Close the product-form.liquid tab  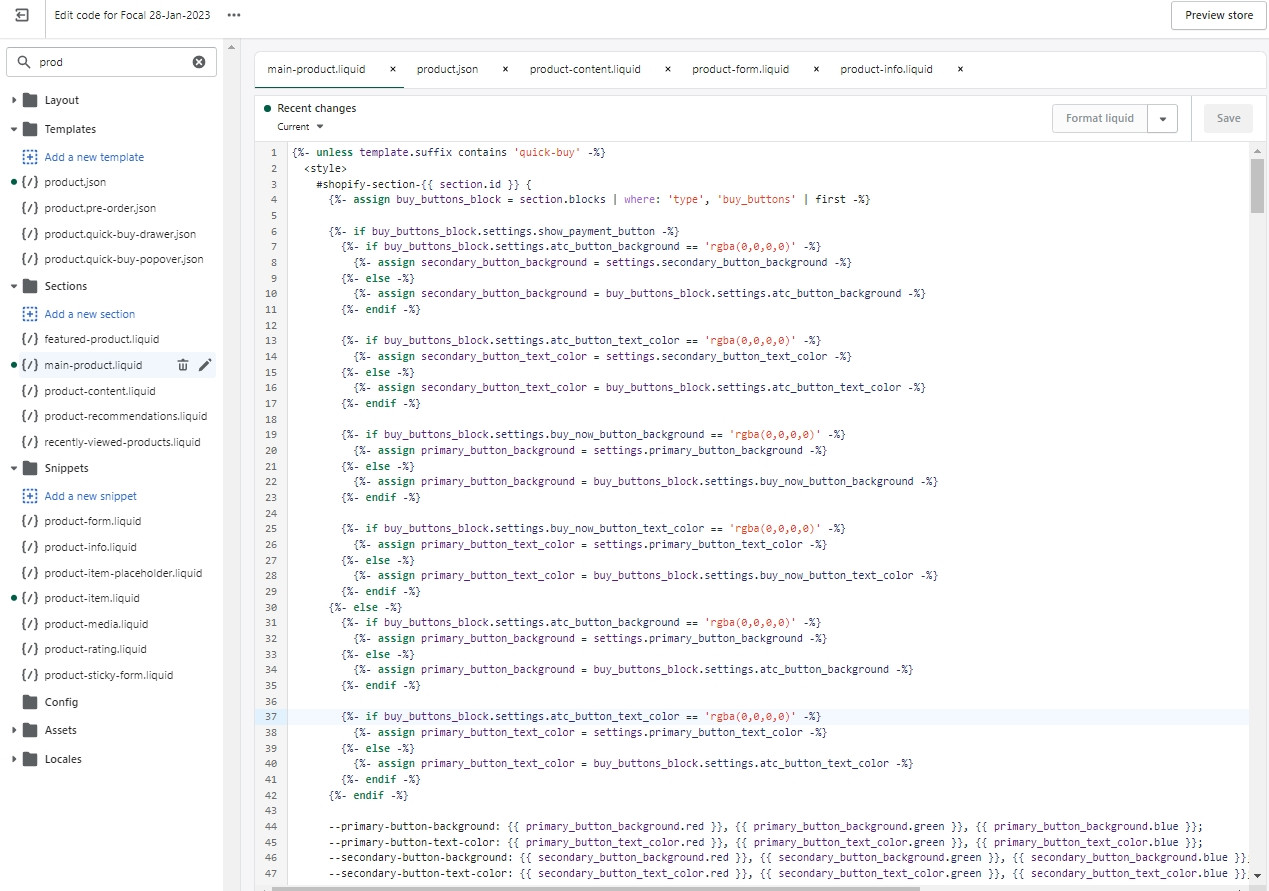pos(816,69)
